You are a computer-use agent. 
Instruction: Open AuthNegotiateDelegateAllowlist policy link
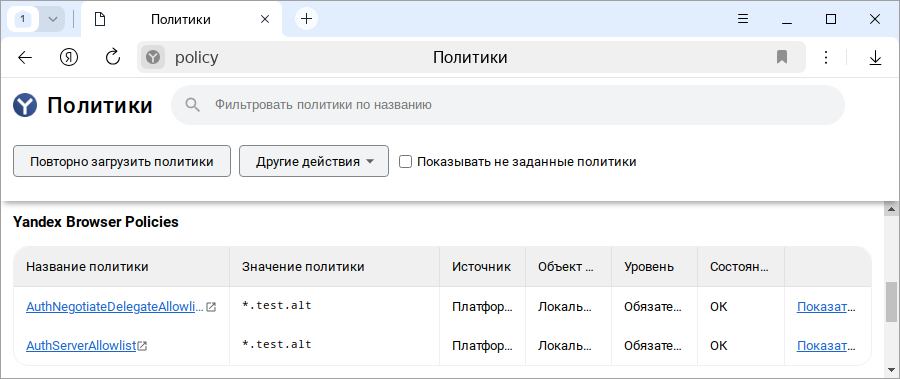115,307
